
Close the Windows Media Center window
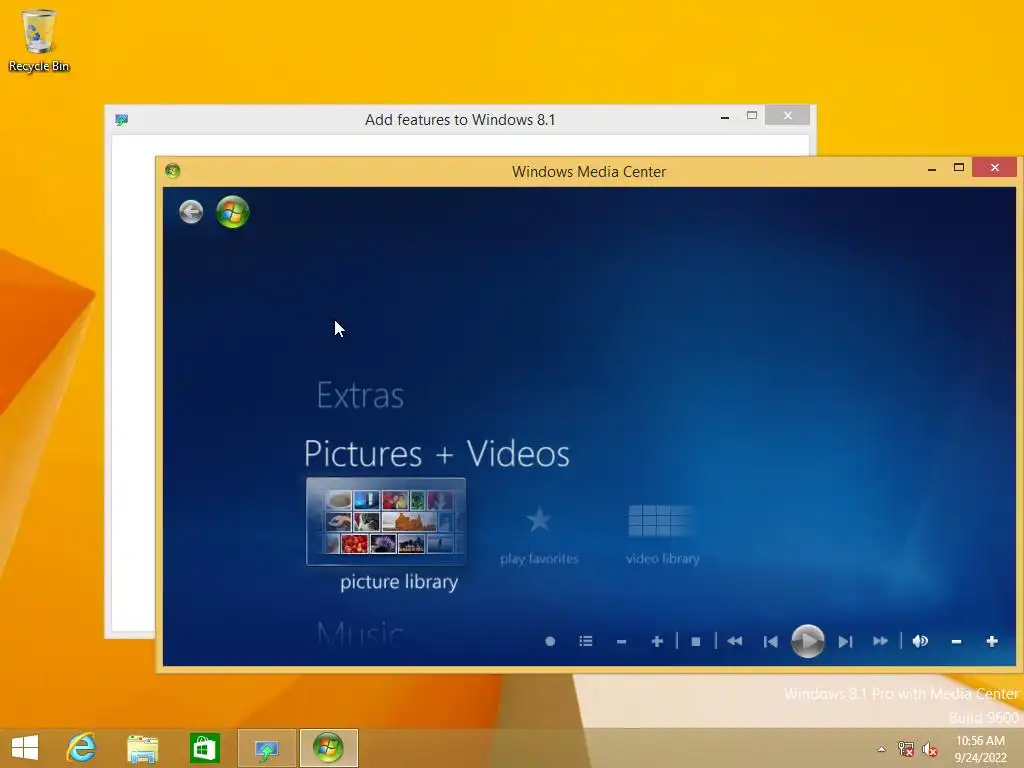(995, 168)
